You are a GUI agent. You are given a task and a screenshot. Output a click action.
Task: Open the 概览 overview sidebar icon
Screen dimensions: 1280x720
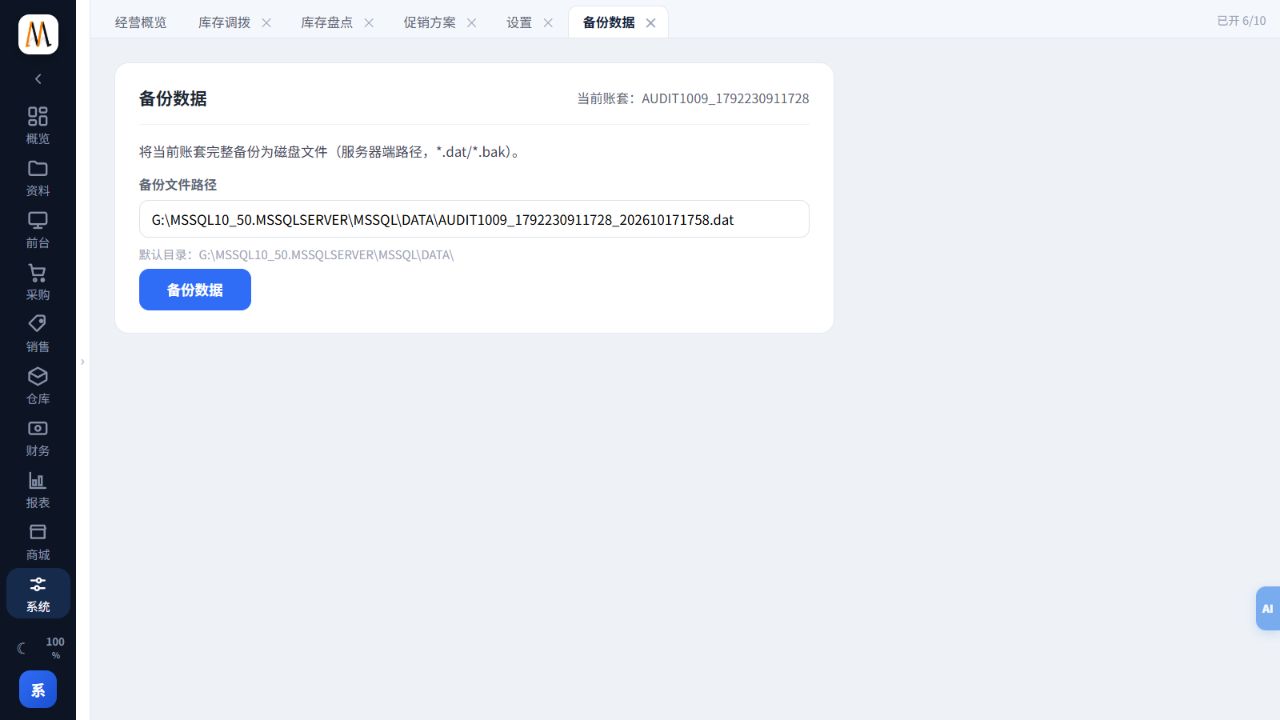point(38,125)
